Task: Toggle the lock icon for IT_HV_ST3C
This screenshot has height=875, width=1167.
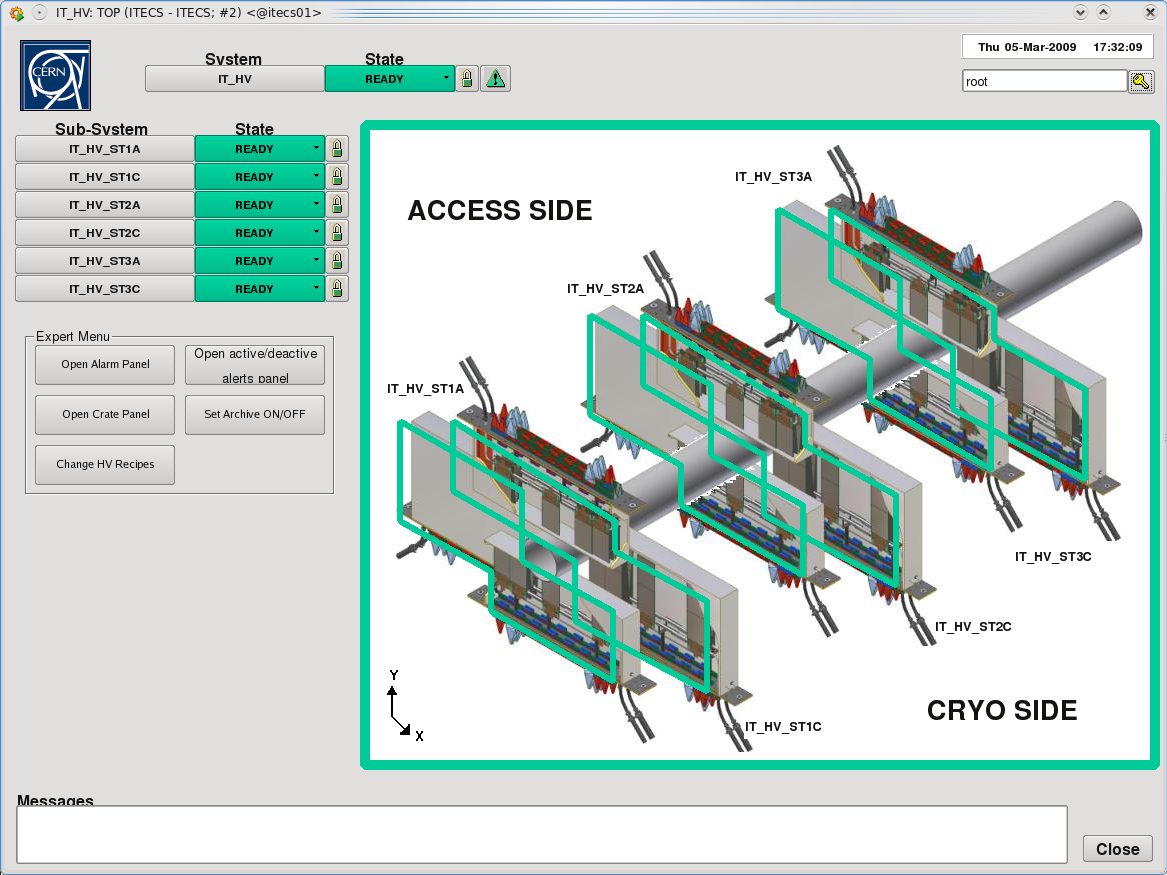Action: 337,289
